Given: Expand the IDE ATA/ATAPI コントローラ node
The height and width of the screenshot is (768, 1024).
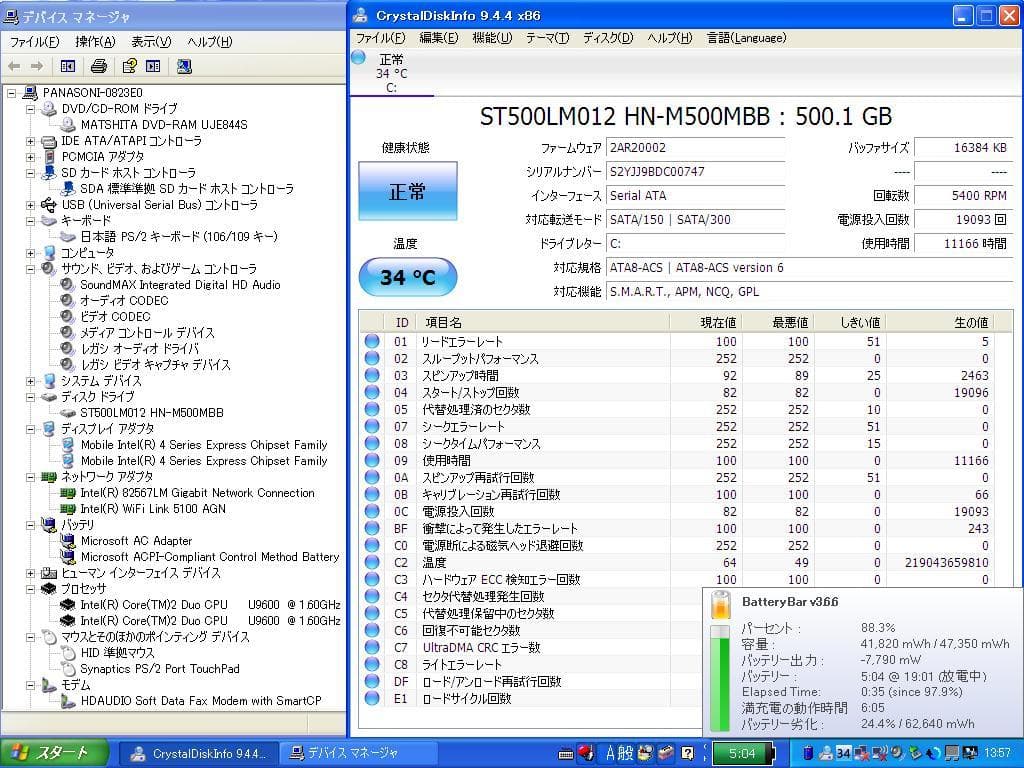Looking at the screenshot, I should point(31,142).
